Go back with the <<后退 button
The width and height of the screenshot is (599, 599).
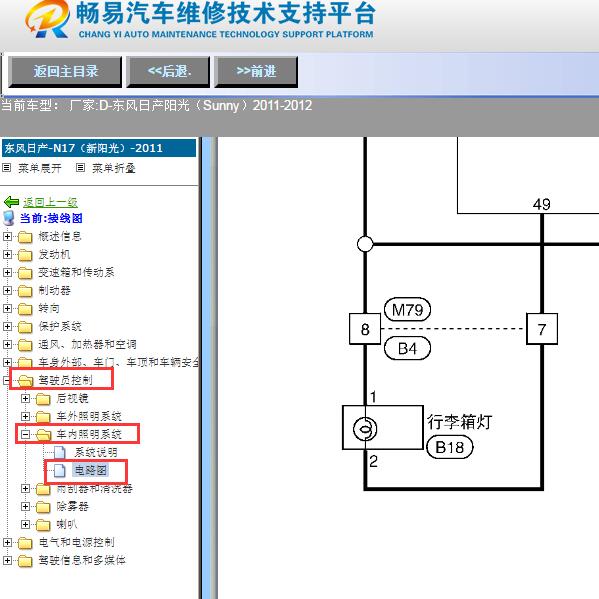168,71
